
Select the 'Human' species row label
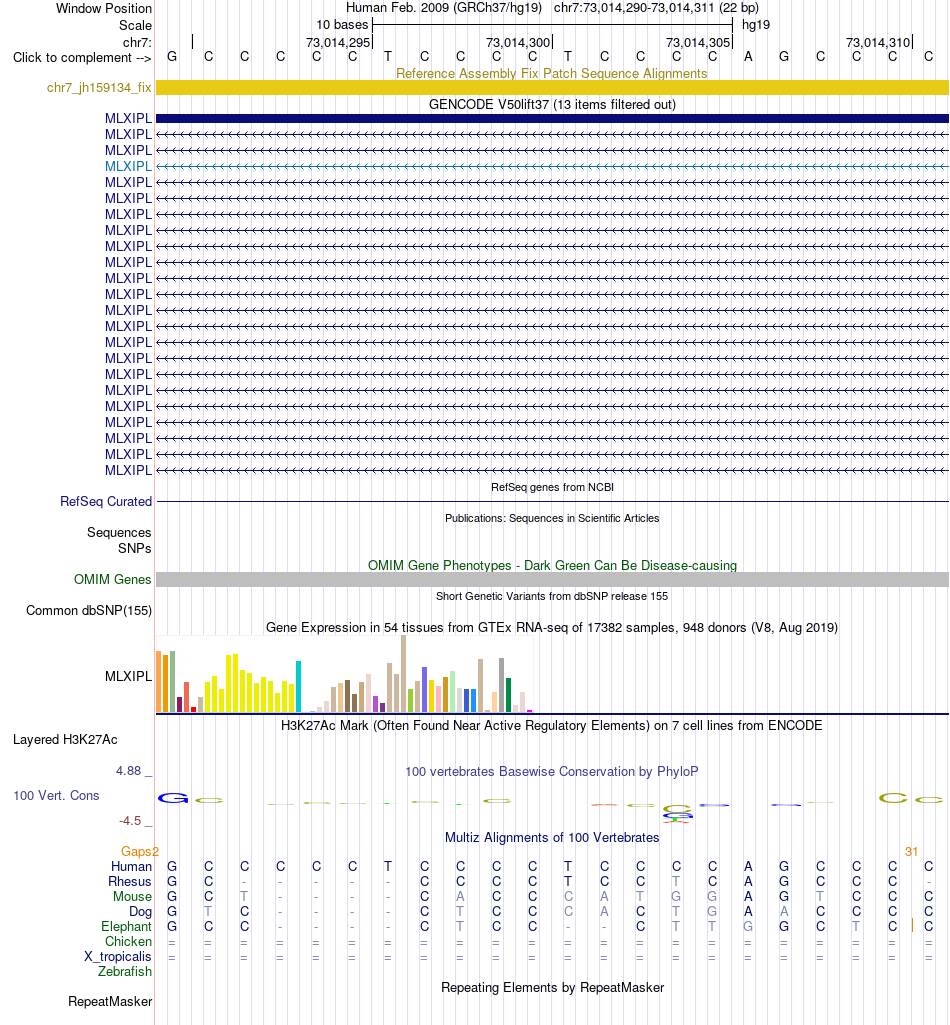pos(131,866)
